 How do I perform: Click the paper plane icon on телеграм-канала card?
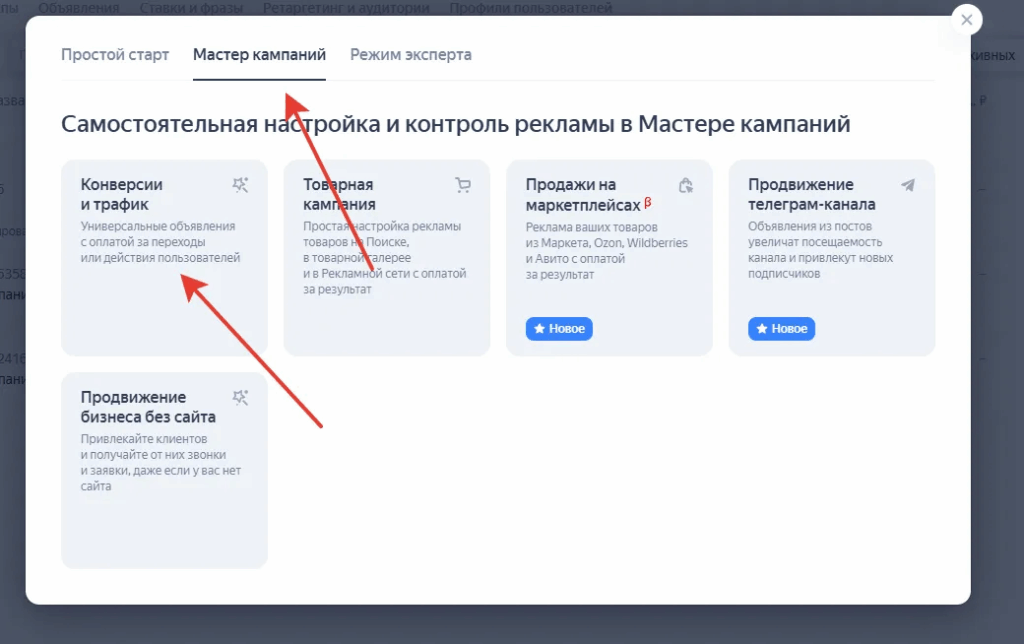coord(907,185)
